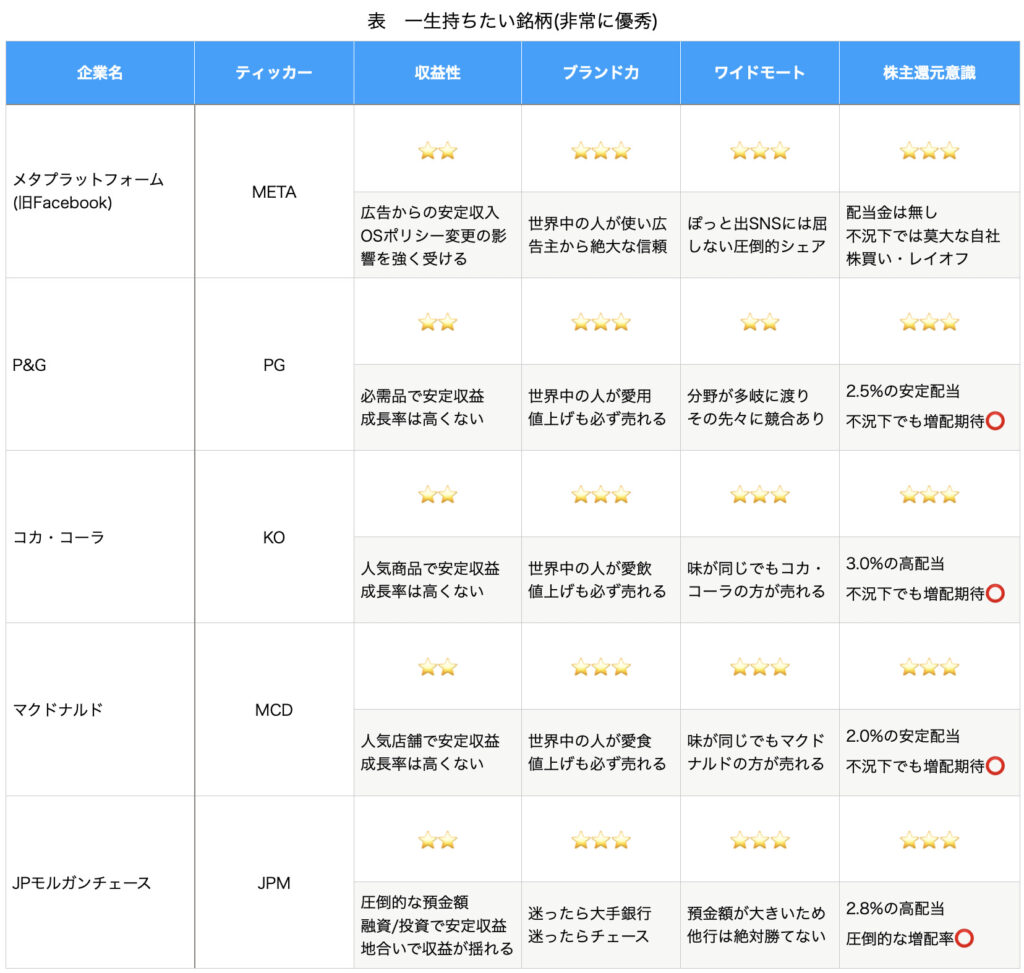Click KO's two-star 収益性 rating

point(438,494)
